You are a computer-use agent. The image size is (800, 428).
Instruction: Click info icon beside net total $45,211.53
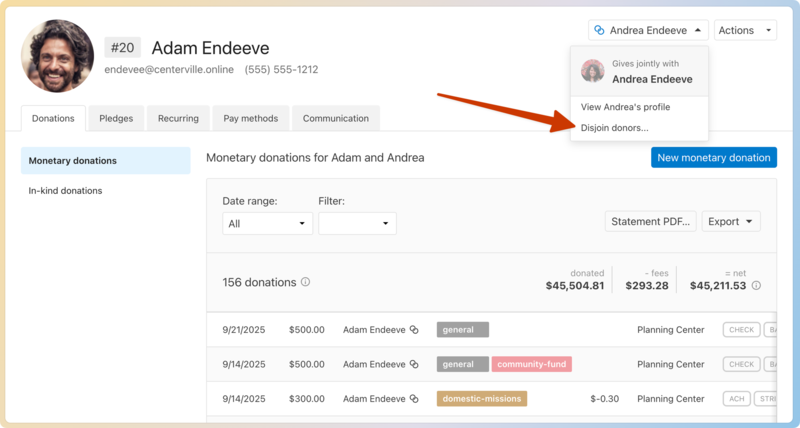coord(756,286)
